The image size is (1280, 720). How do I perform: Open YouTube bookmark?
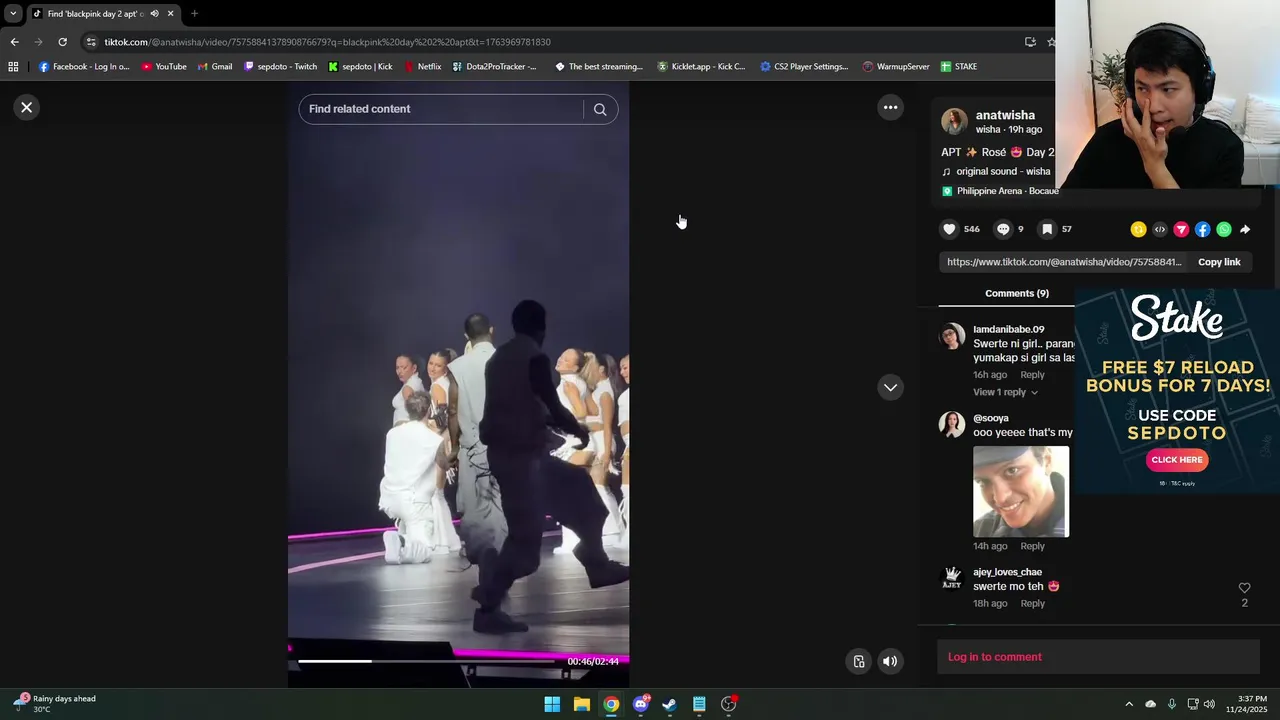click(x=164, y=67)
